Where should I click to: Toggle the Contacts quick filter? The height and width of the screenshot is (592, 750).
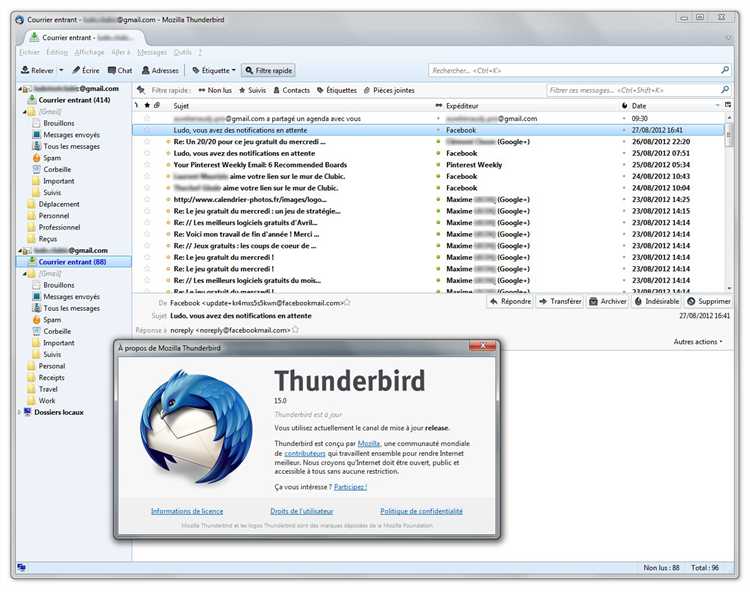pyautogui.click(x=291, y=90)
